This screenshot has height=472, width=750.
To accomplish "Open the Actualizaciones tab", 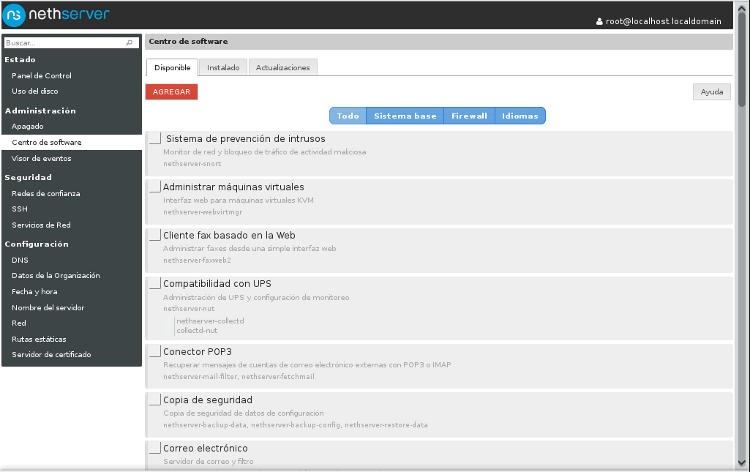I will pos(283,67).
